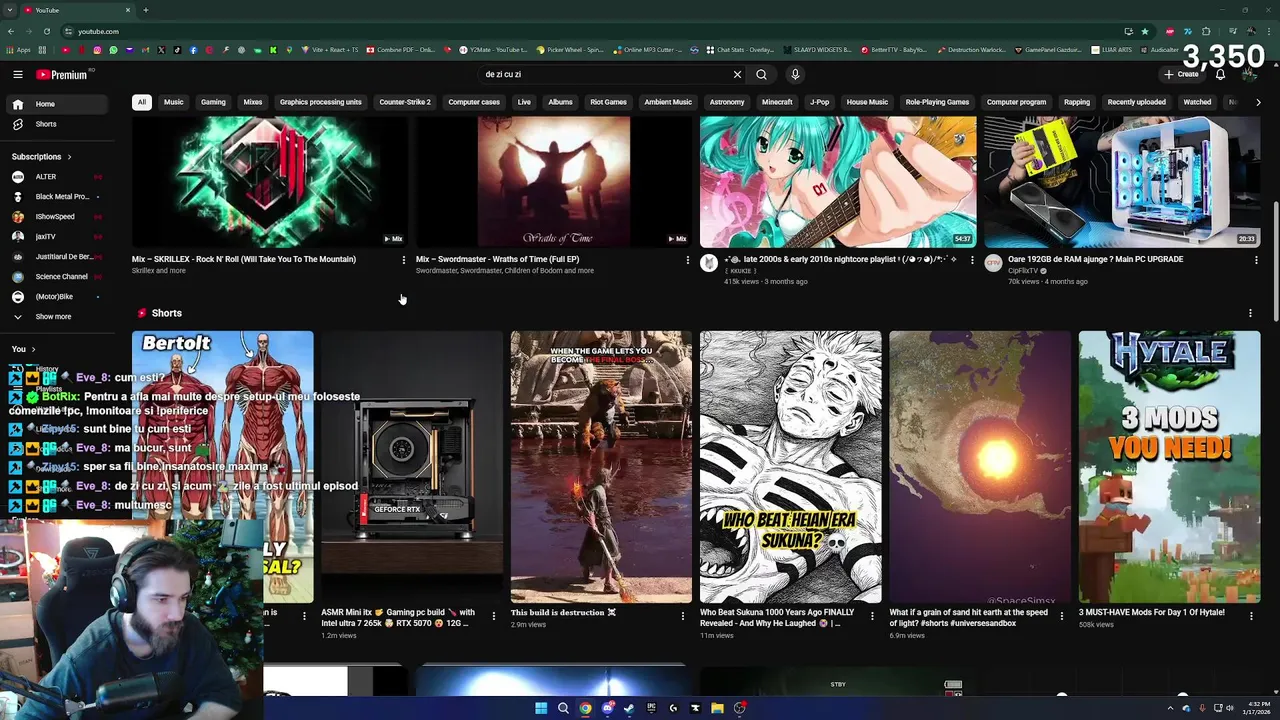Open the IShowSpeed subscription channel
Image resolution: width=1280 pixels, height=720 pixels.
tap(55, 217)
